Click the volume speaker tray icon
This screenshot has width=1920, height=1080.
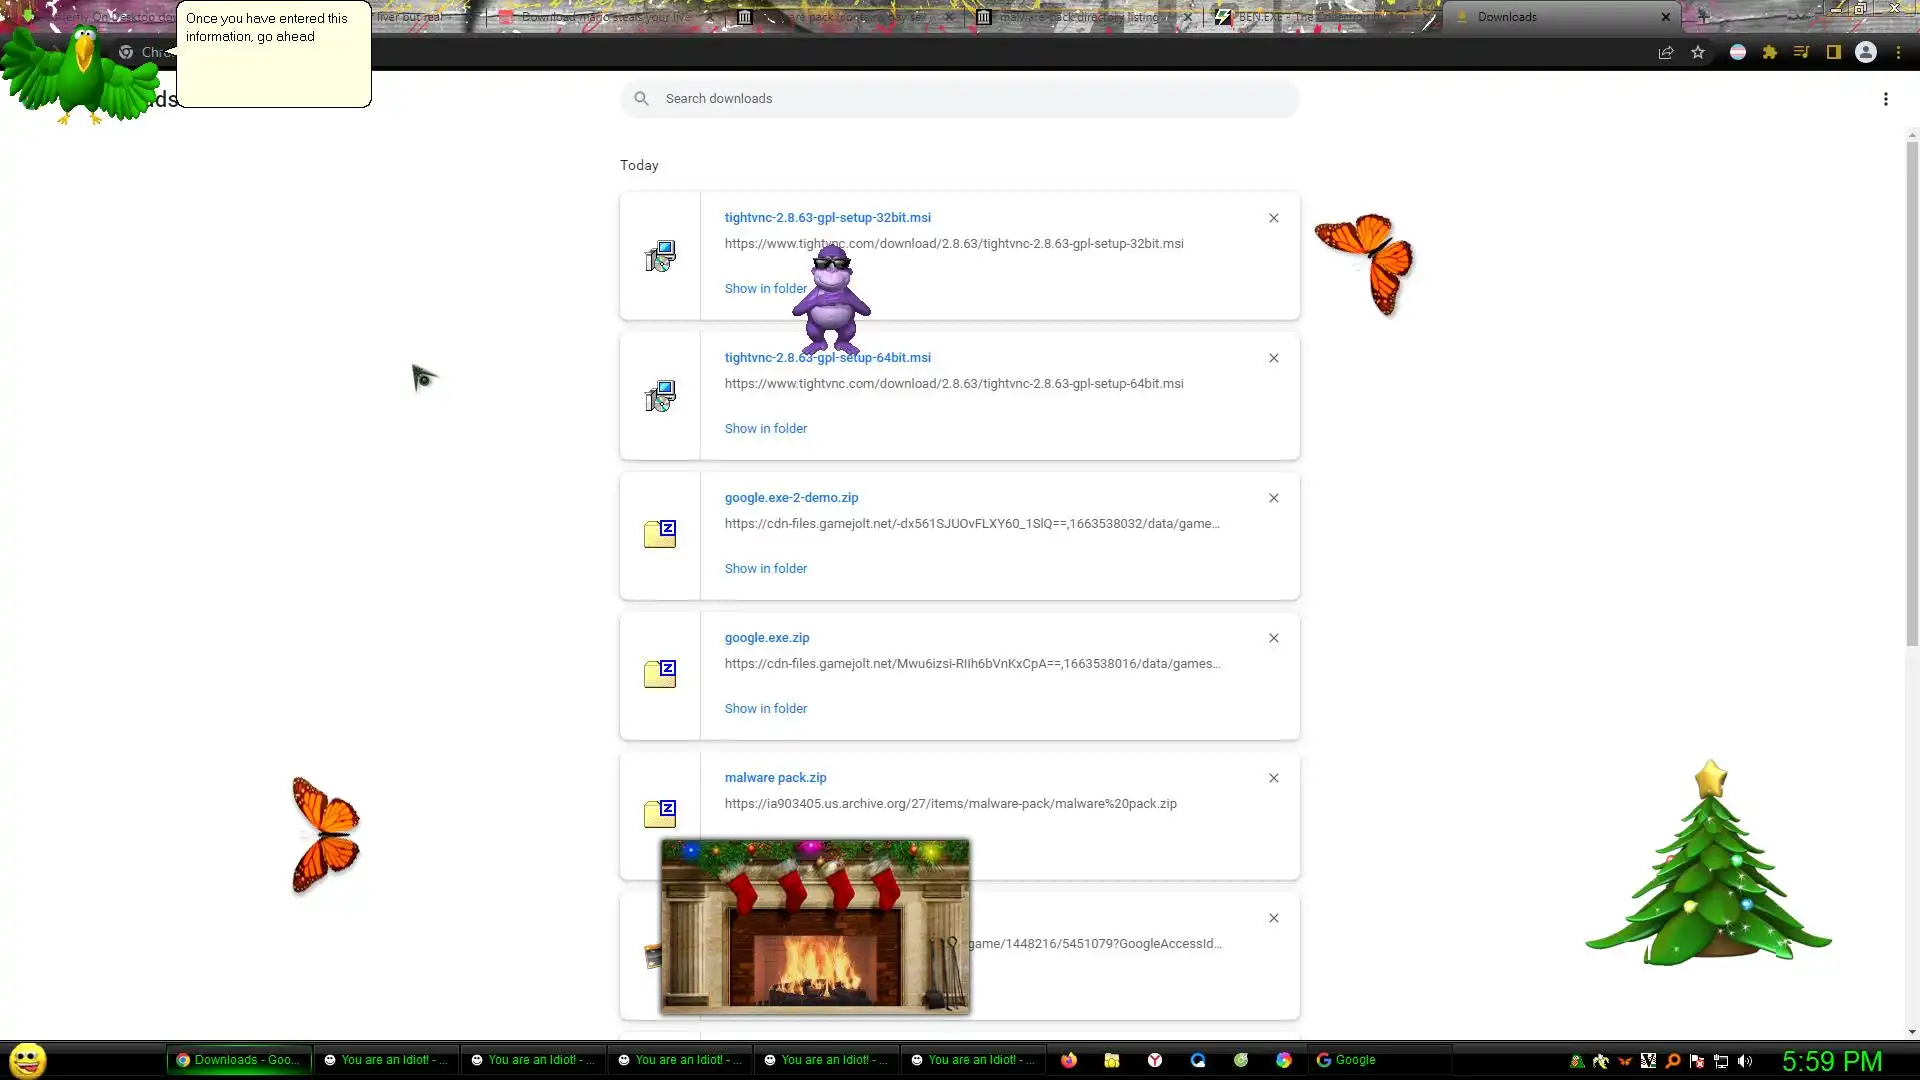click(1745, 1061)
